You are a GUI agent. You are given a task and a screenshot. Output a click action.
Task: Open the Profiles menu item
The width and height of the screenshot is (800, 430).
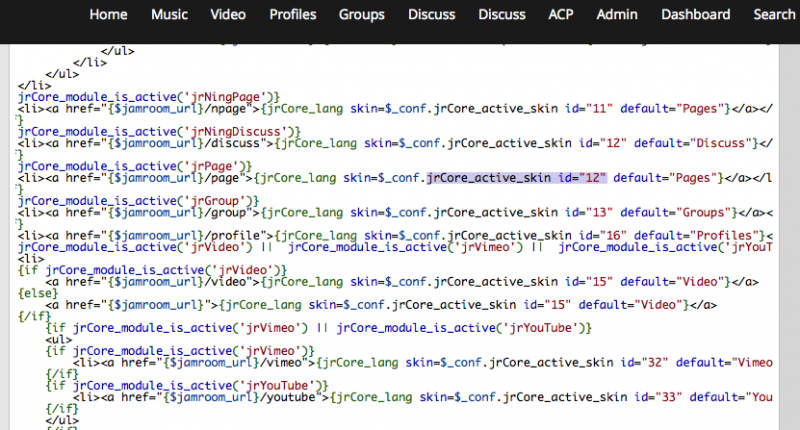click(x=293, y=14)
